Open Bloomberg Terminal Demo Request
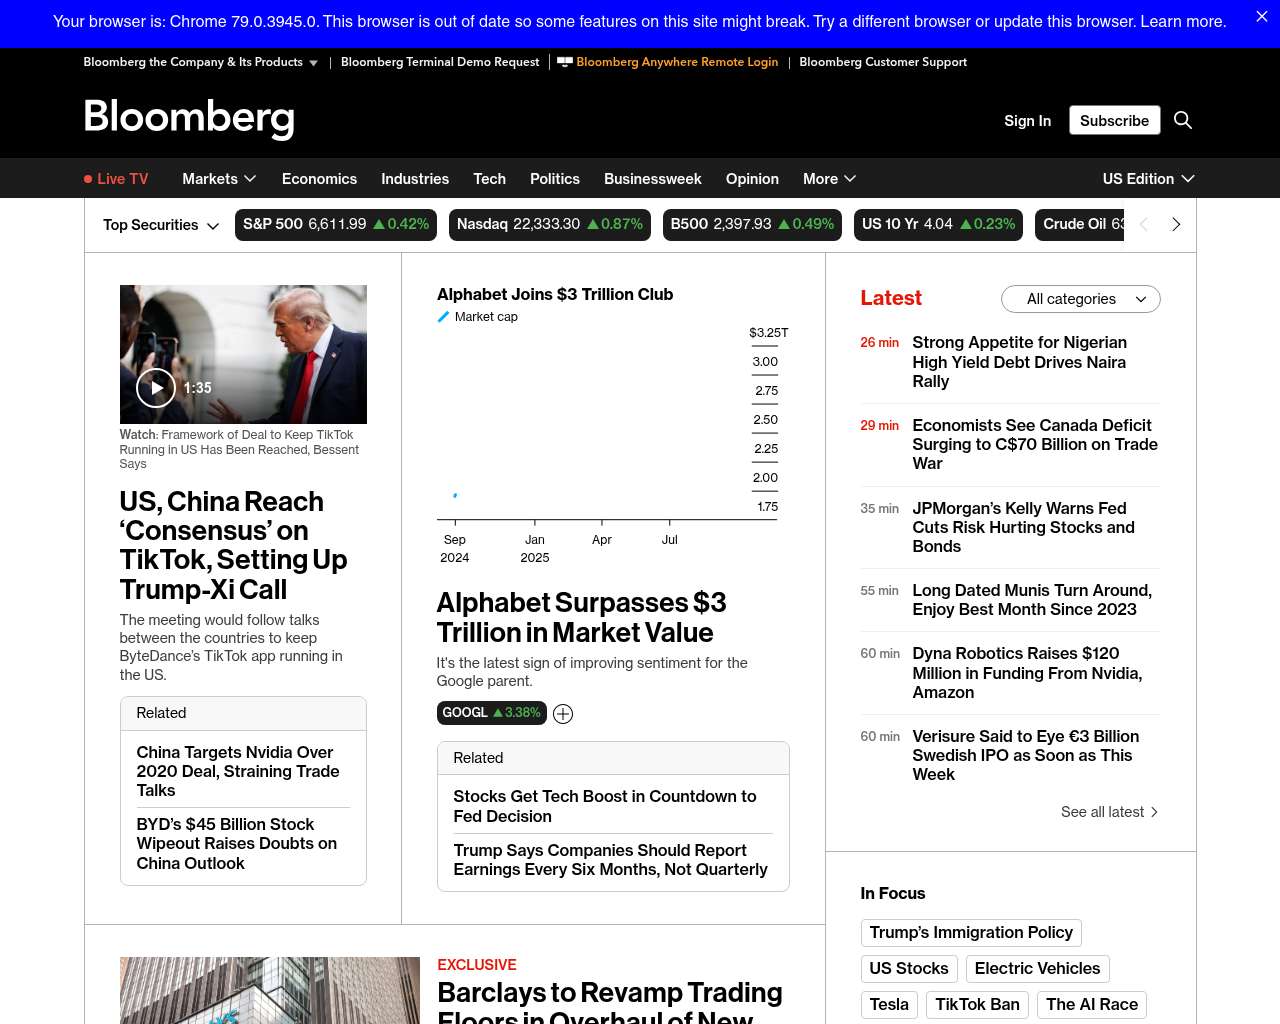The height and width of the screenshot is (1024, 1280). click(440, 62)
